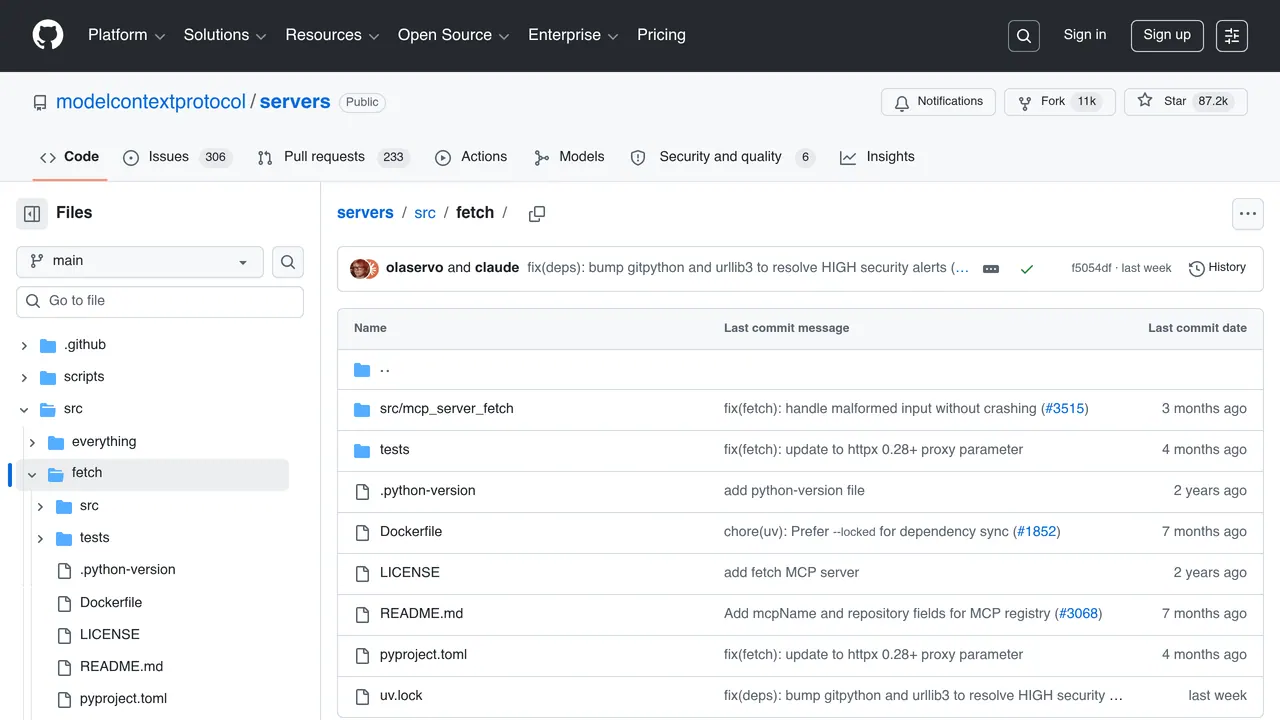Star the repository button
Screen dimensions: 1280x720
click(1186, 102)
